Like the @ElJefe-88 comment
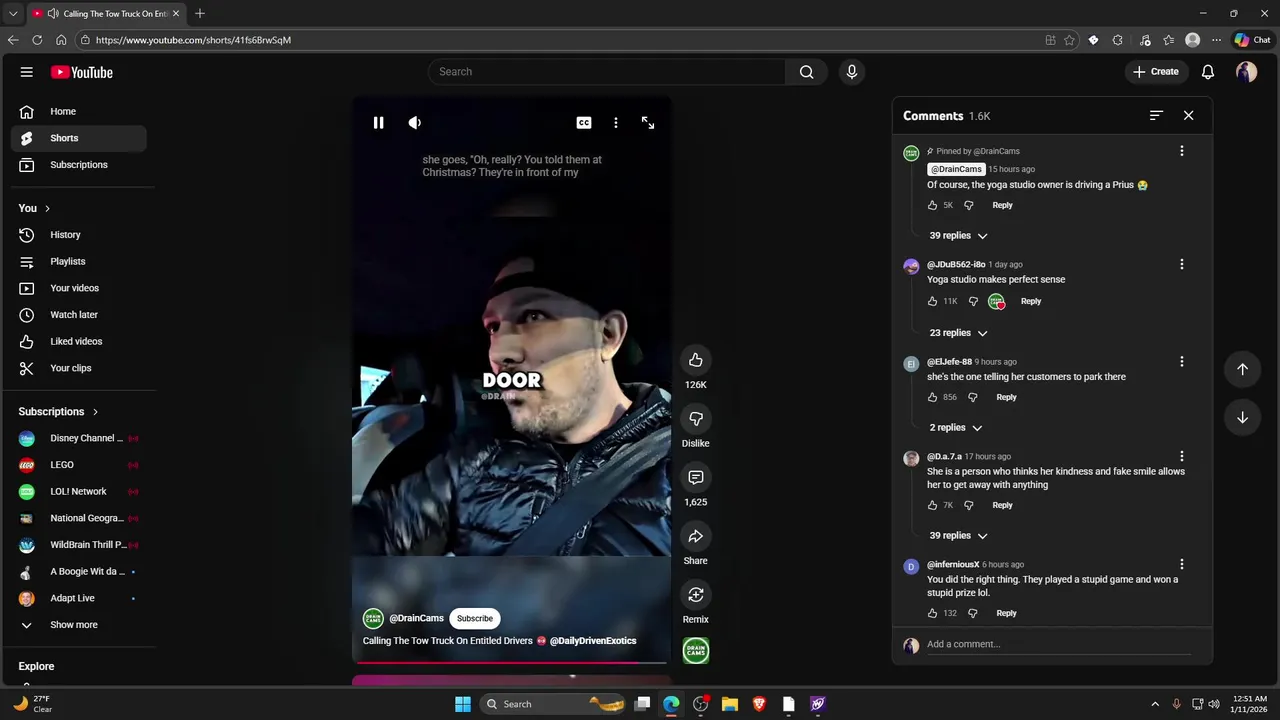 tap(933, 397)
